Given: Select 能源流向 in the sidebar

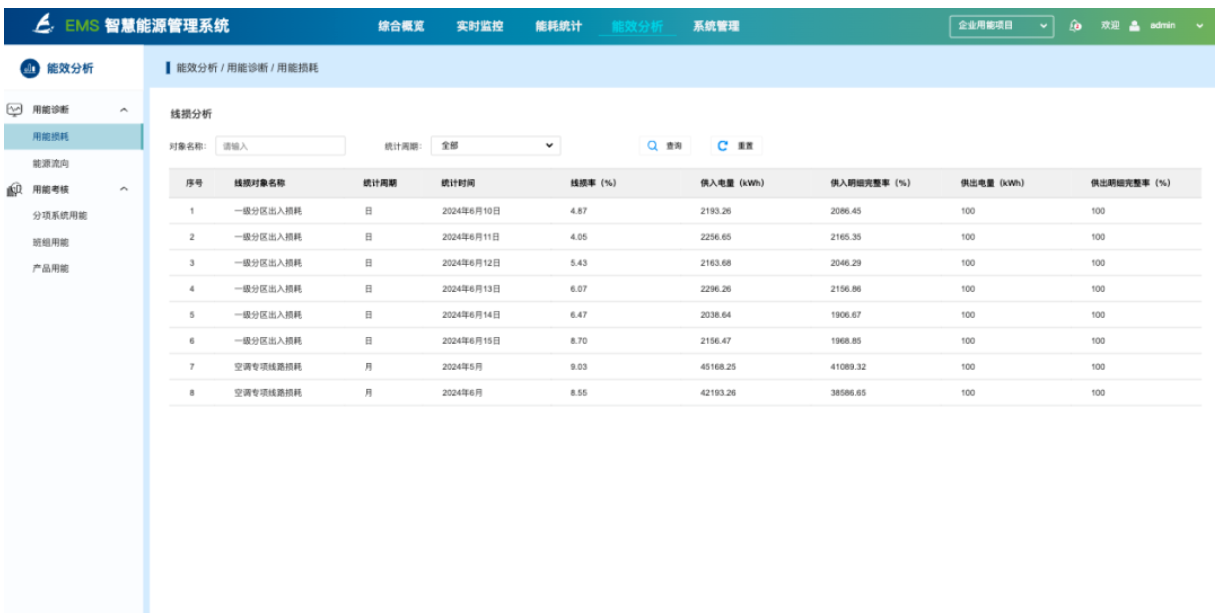Looking at the screenshot, I should 51,162.
